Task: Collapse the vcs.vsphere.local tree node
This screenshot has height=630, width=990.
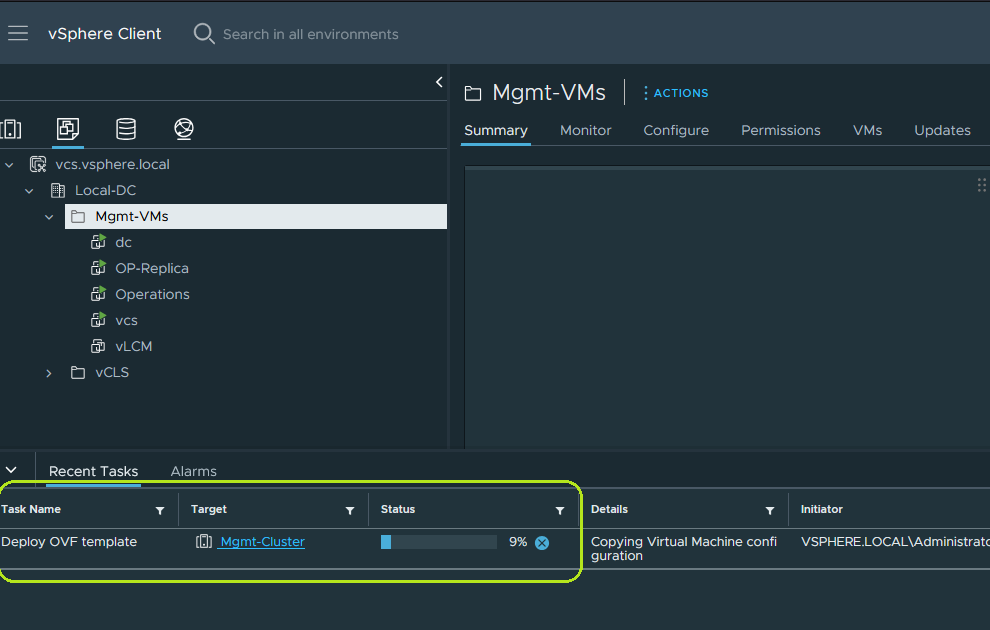Action: 9,165
